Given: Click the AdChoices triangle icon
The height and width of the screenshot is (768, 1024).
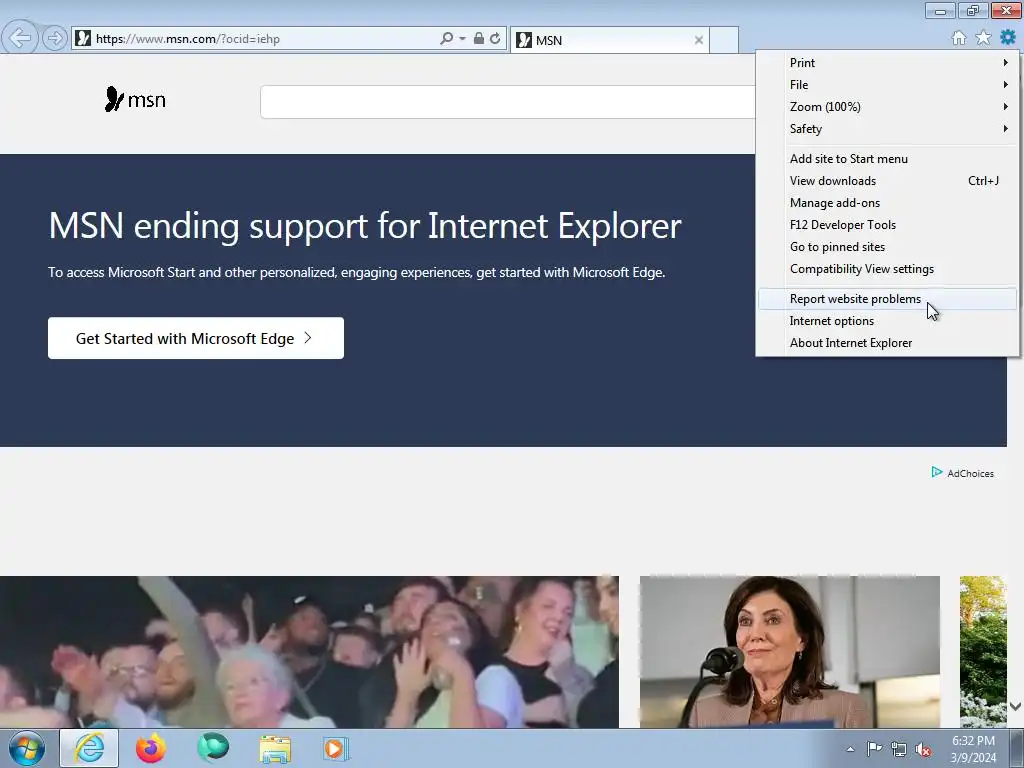Looking at the screenshot, I should [x=936, y=472].
